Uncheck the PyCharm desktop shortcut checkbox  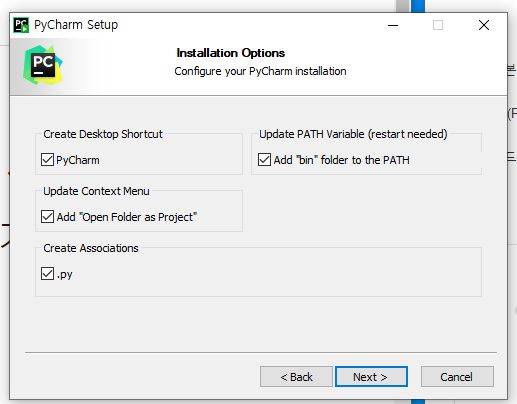[47, 160]
